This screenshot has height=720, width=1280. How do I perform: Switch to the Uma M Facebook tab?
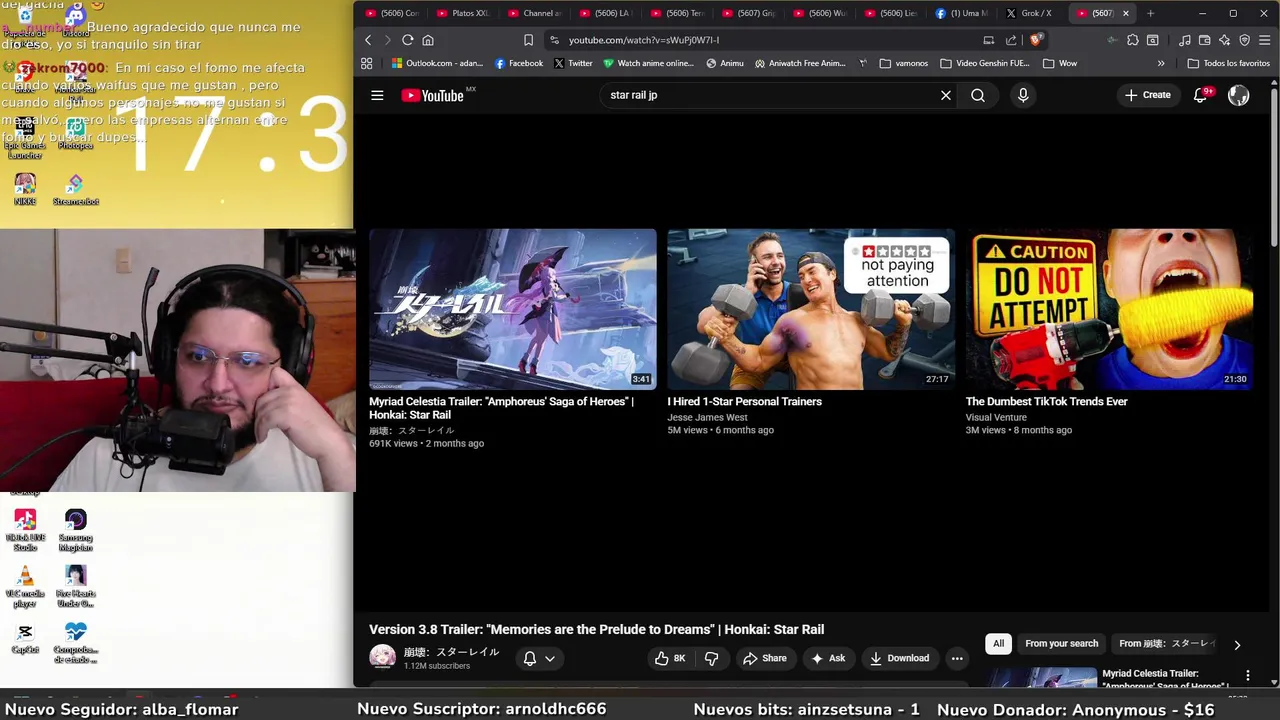(x=962, y=13)
